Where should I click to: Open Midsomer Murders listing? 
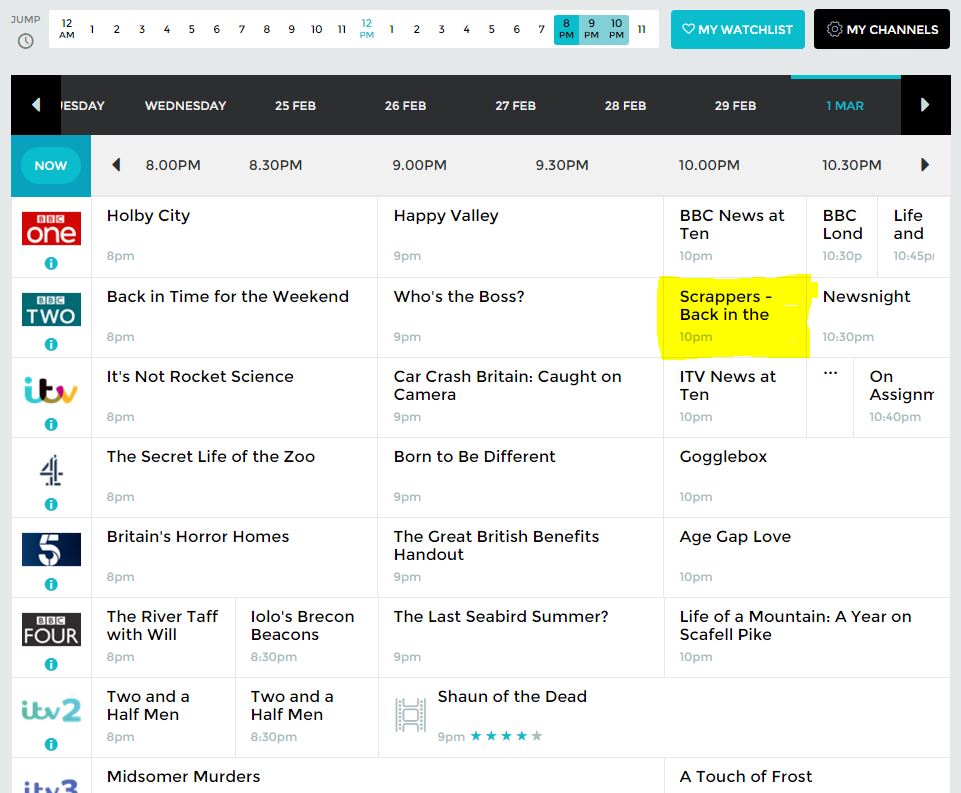point(378,776)
